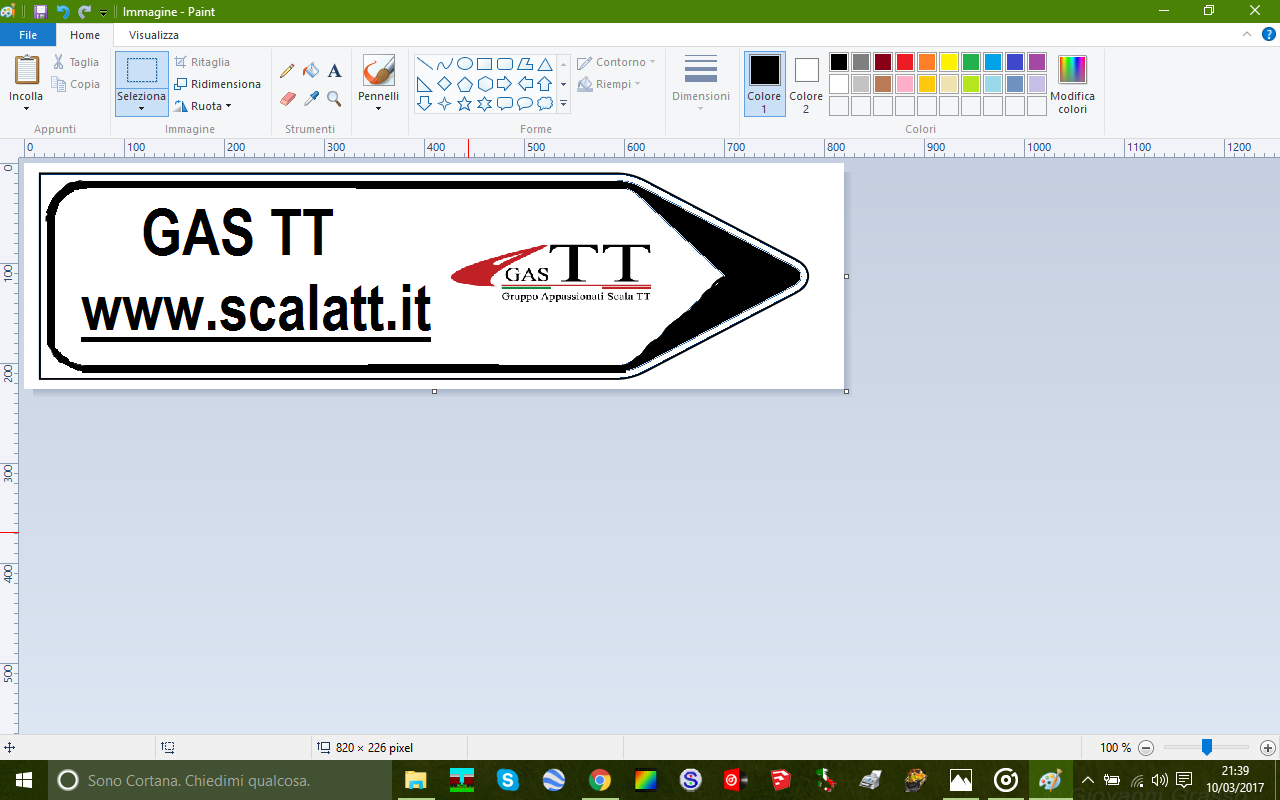Click the Pennelli brush icon
This screenshot has width=1280, height=800.
pos(378,71)
